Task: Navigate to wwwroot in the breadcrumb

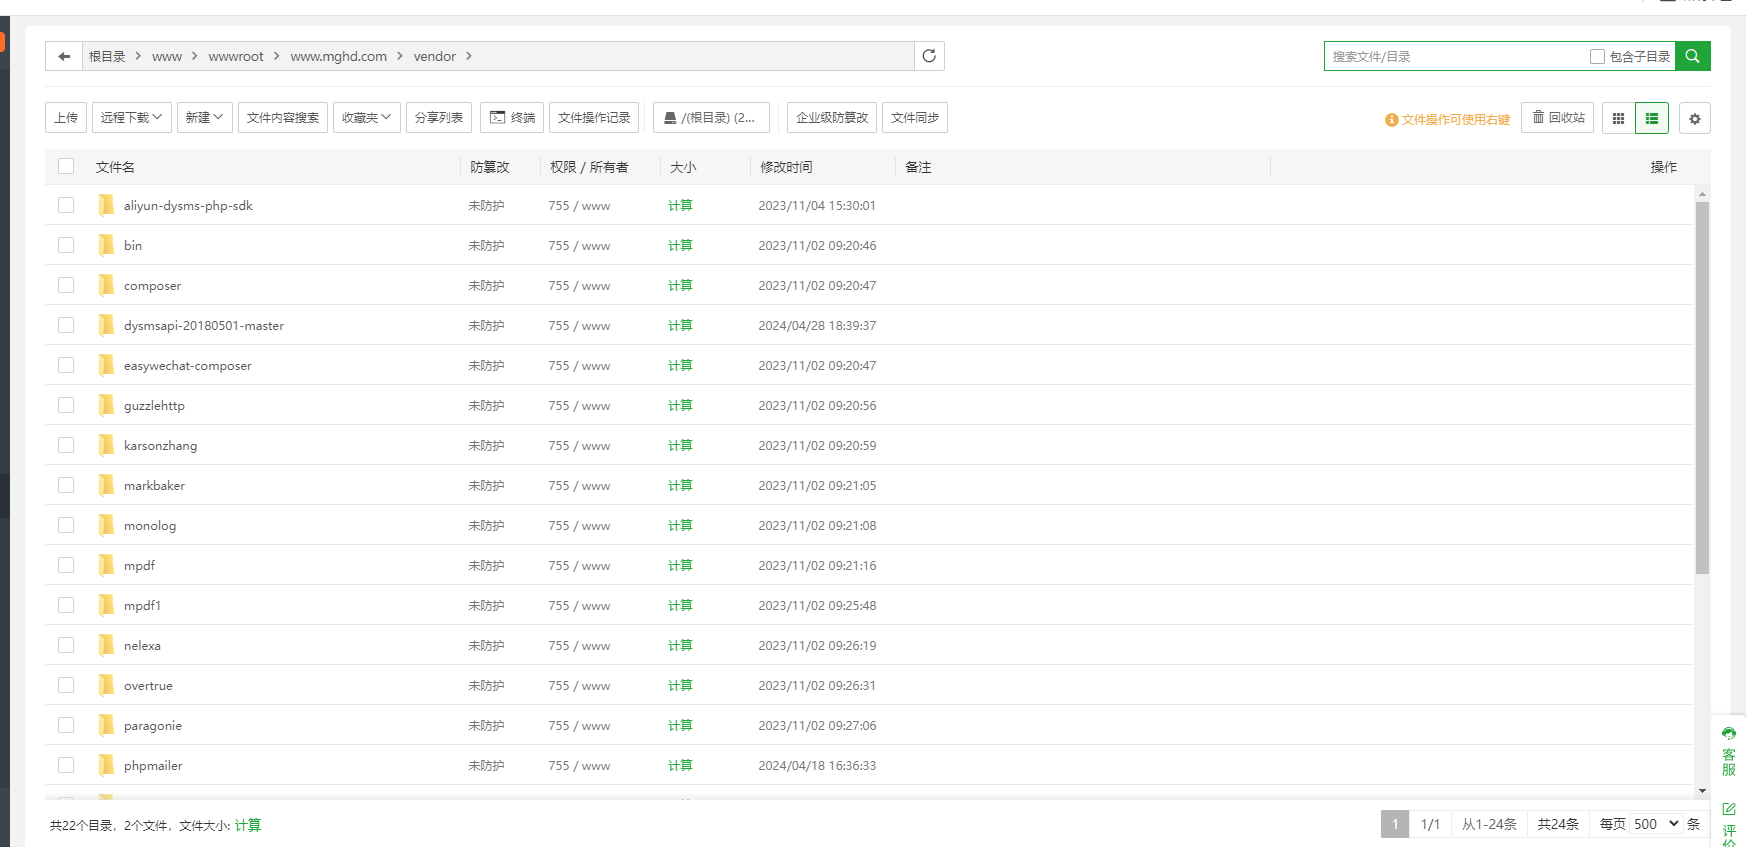Action: [236, 56]
